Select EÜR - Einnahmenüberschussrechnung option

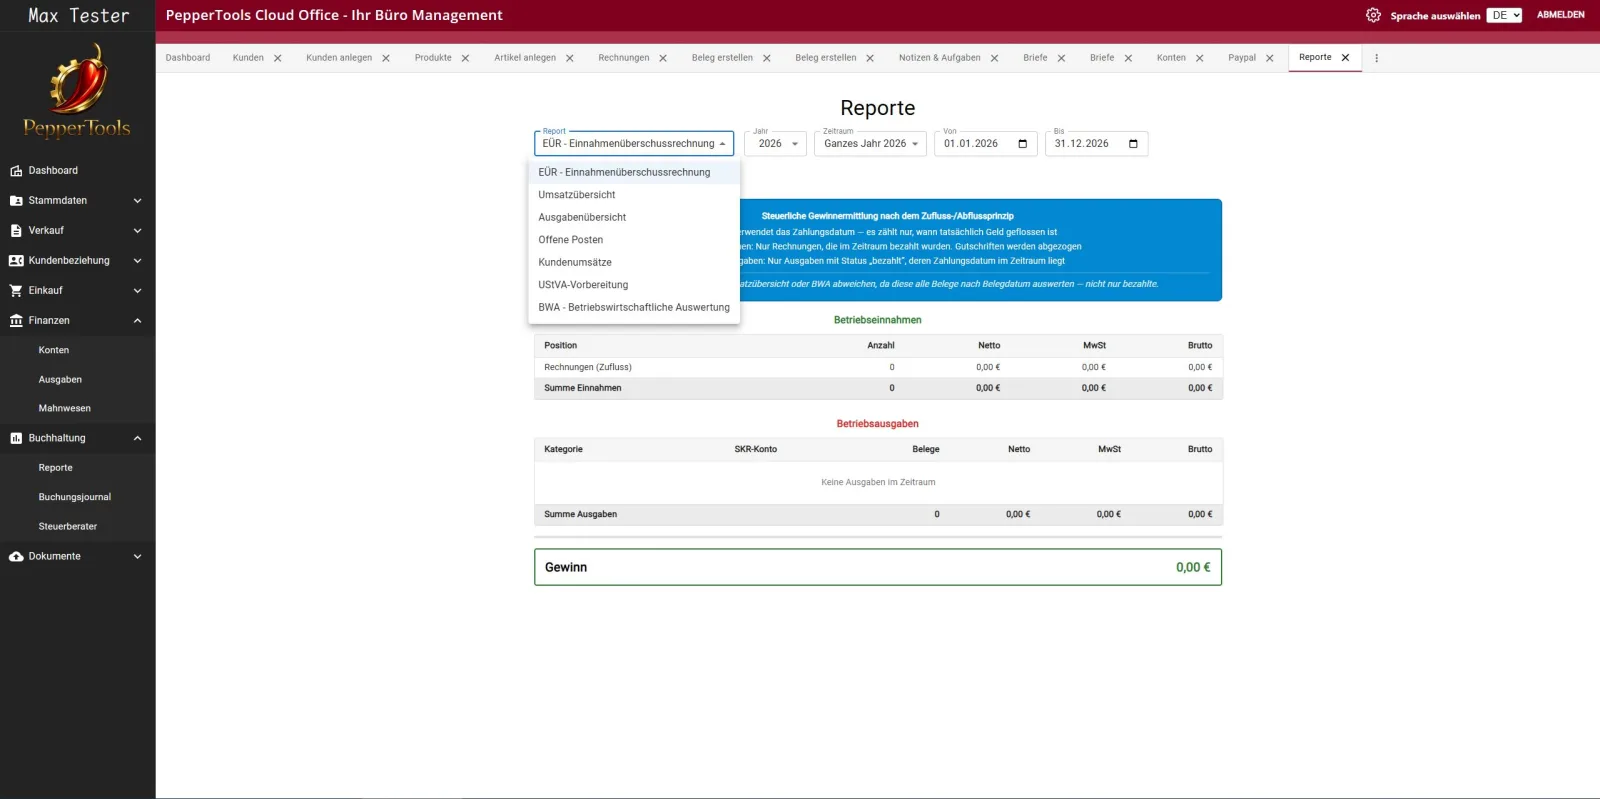634,172
